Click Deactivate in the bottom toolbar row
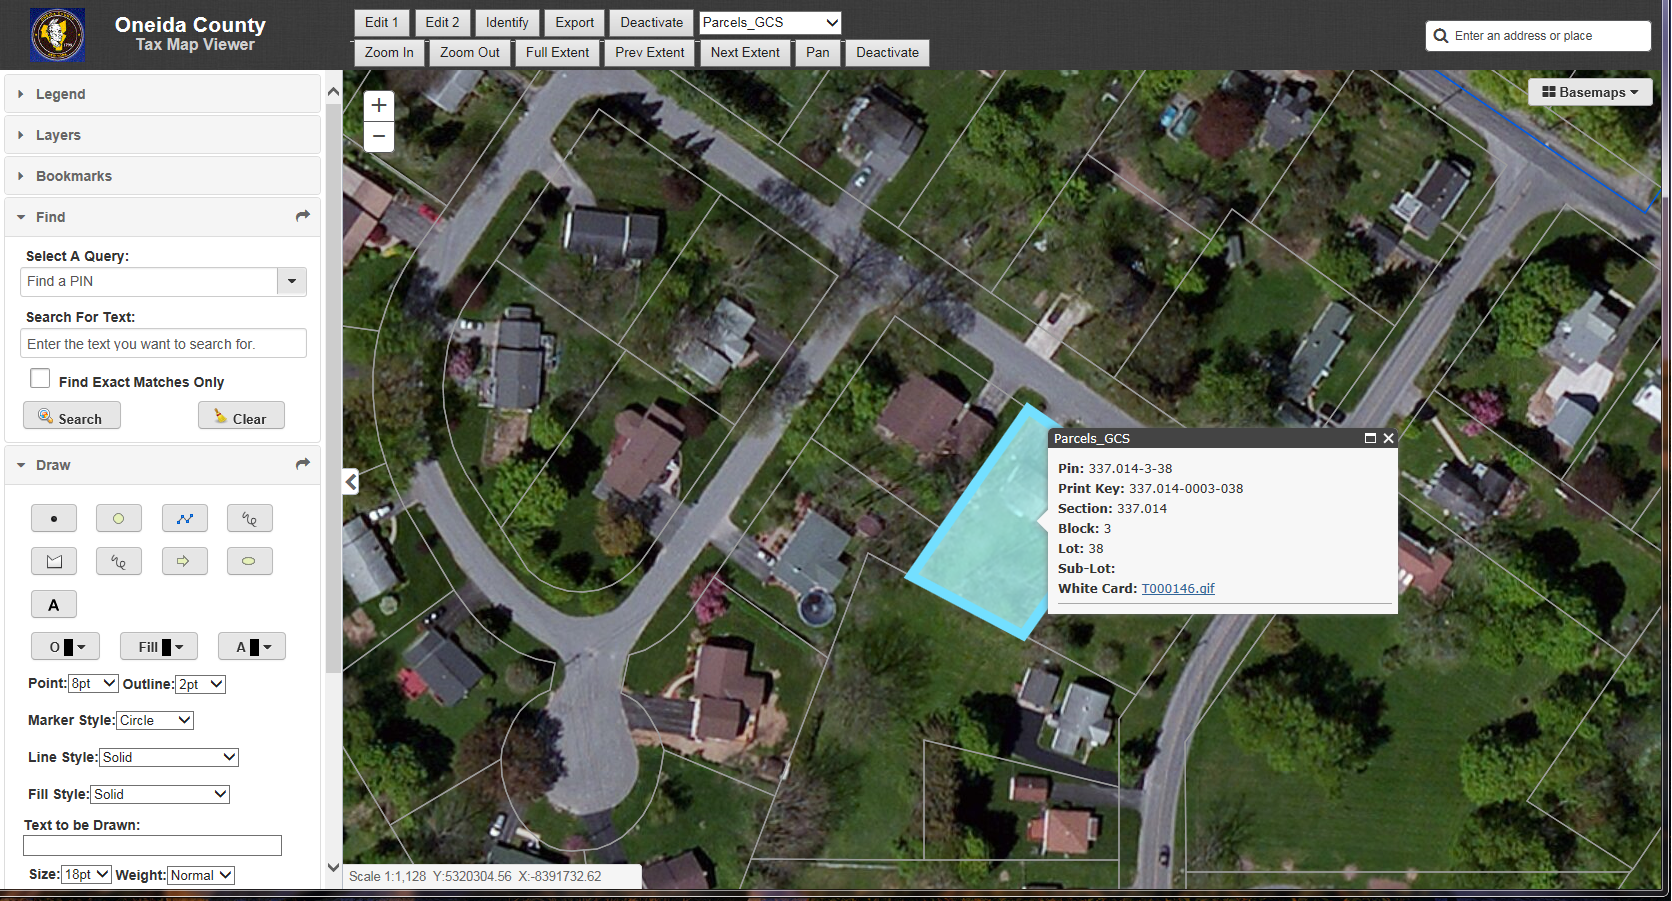1672x901 pixels. tap(887, 52)
